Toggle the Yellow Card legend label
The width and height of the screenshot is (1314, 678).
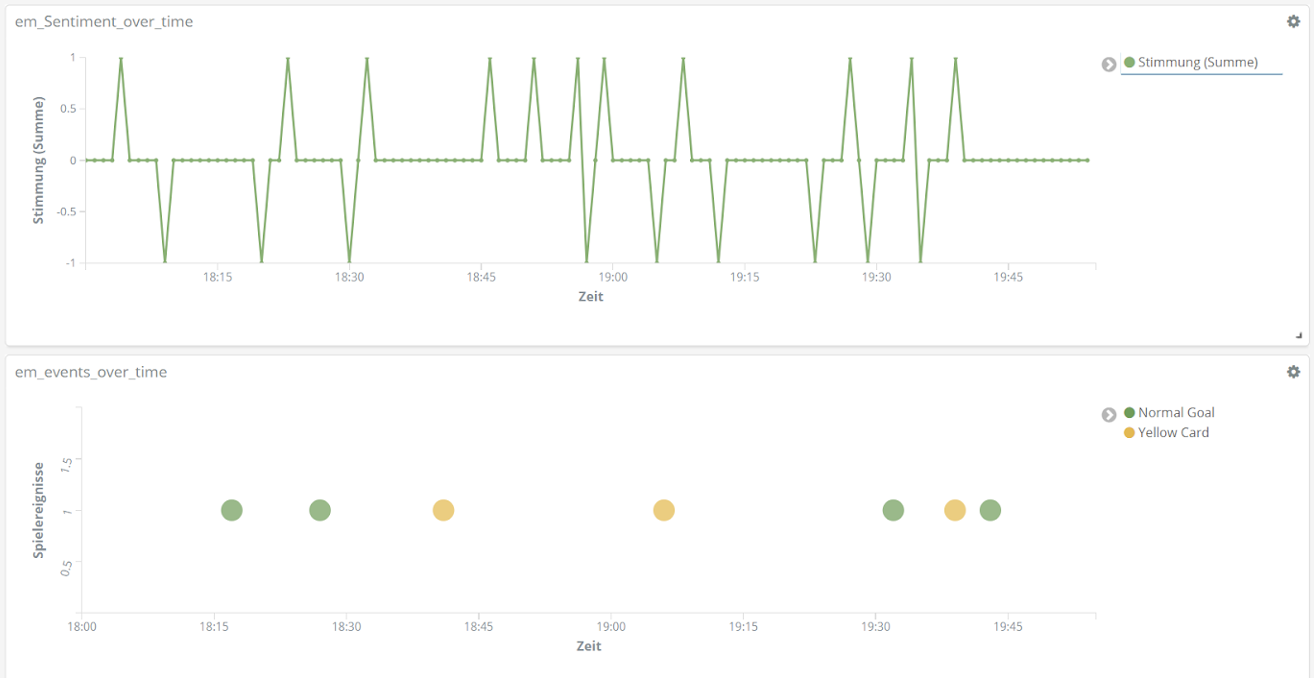click(x=1173, y=432)
